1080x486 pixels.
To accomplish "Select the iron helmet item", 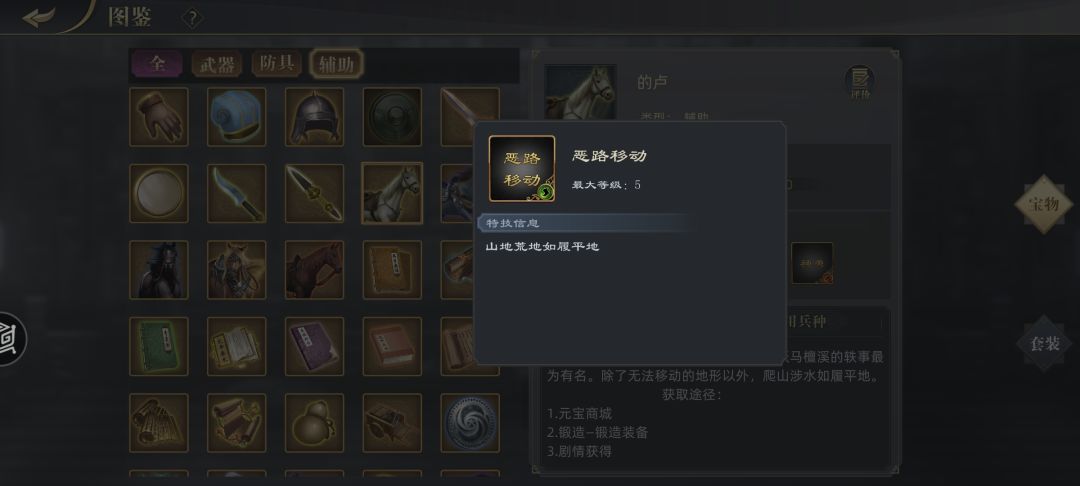I will (314, 117).
